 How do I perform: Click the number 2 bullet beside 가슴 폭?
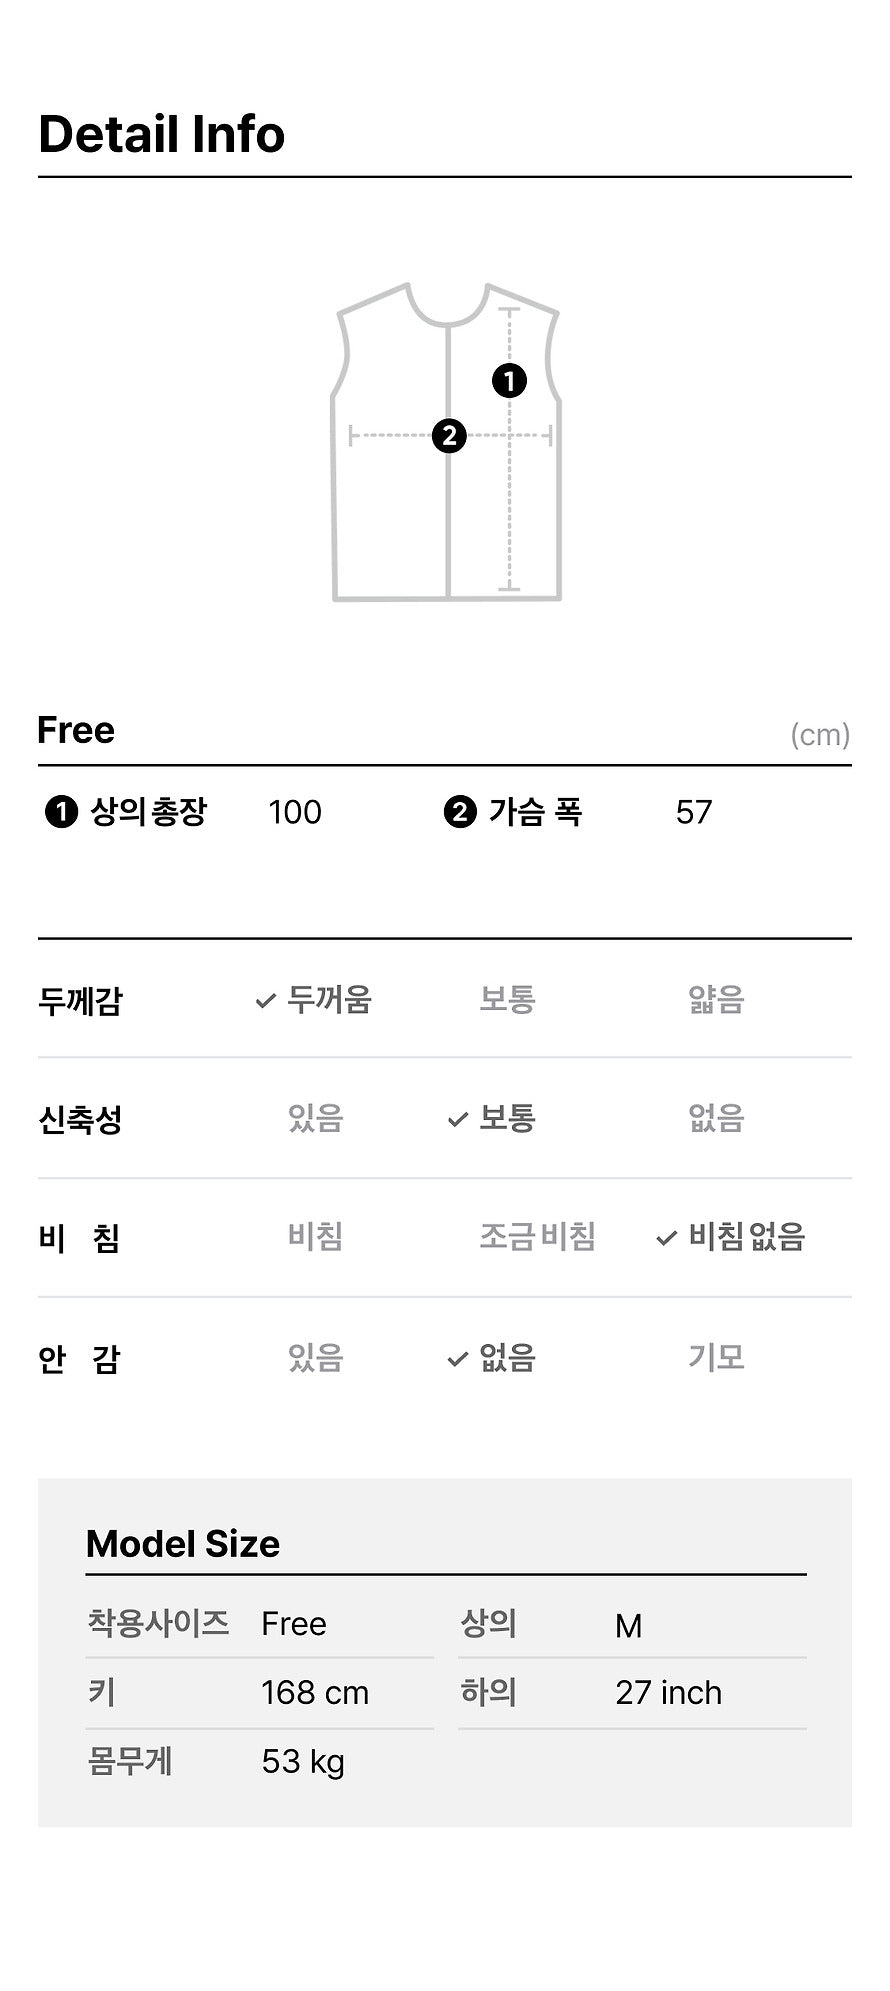[x=460, y=812]
